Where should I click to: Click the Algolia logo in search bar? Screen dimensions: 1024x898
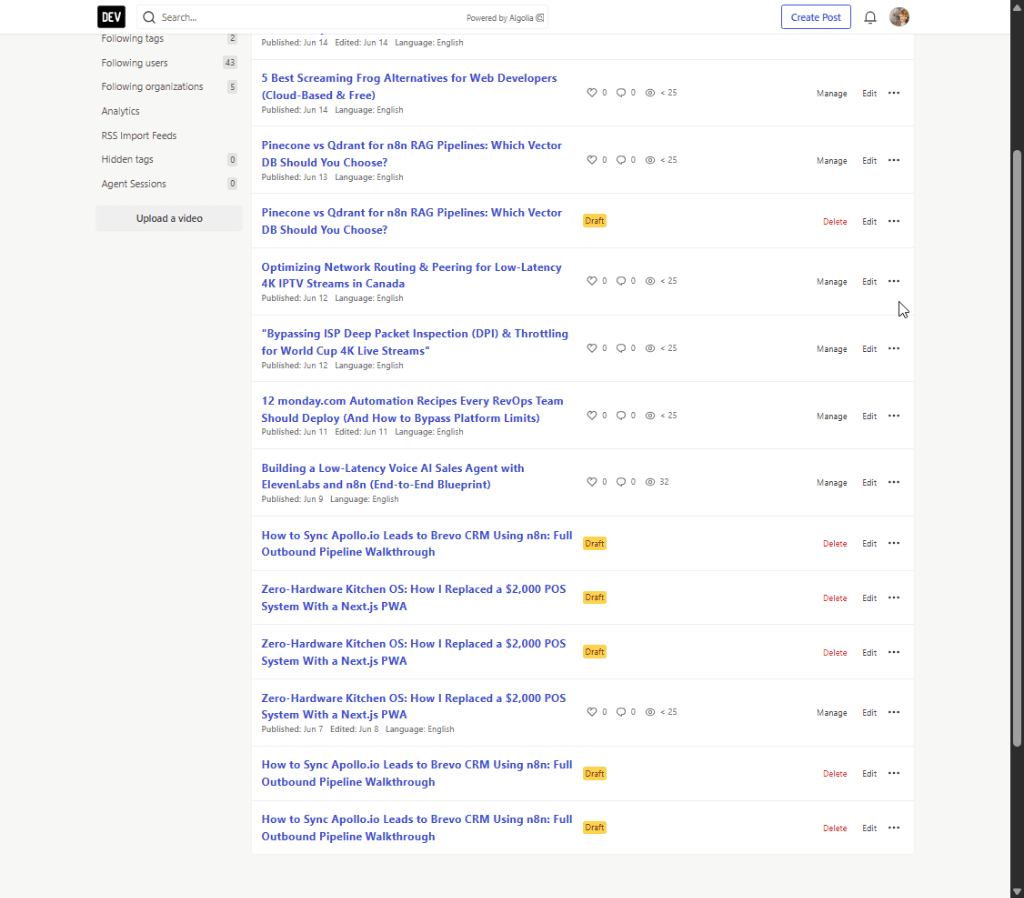pyautogui.click(x=540, y=18)
